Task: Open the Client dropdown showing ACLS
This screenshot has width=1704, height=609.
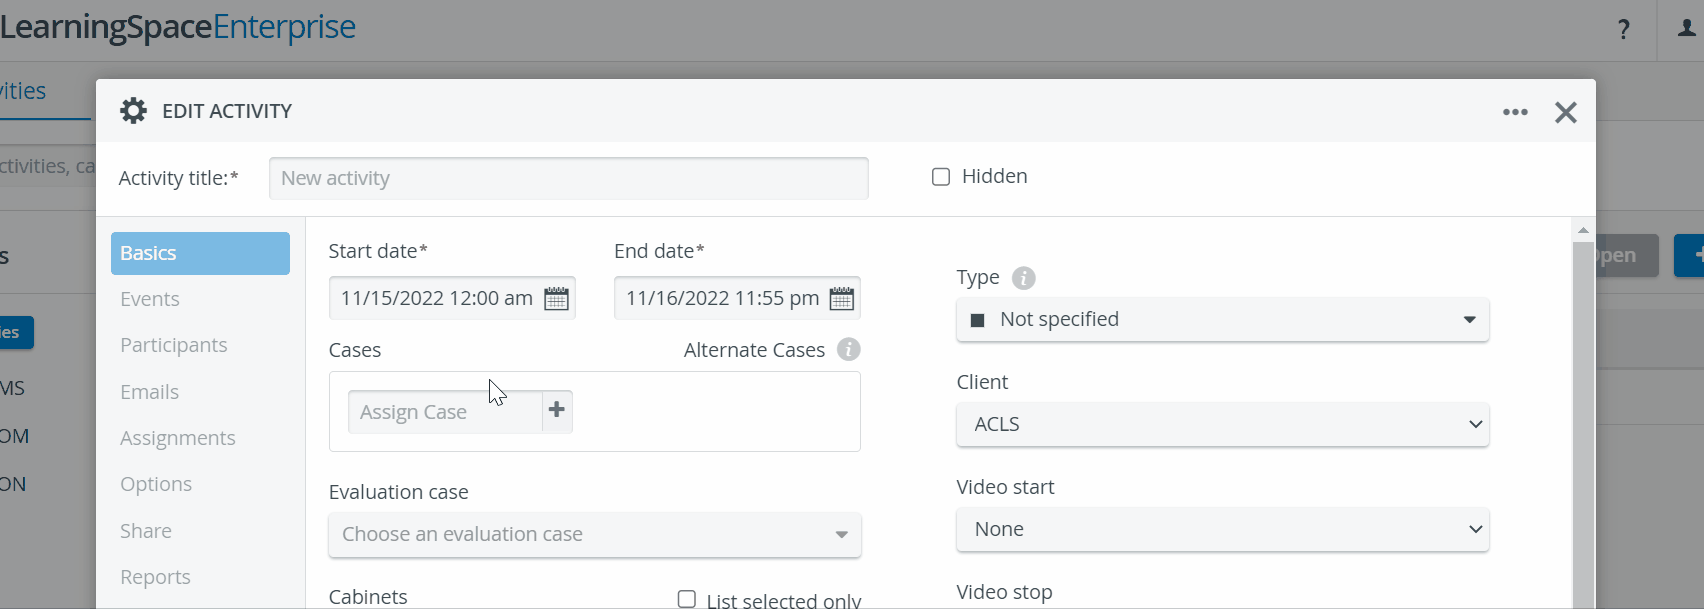Action: [1222, 424]
